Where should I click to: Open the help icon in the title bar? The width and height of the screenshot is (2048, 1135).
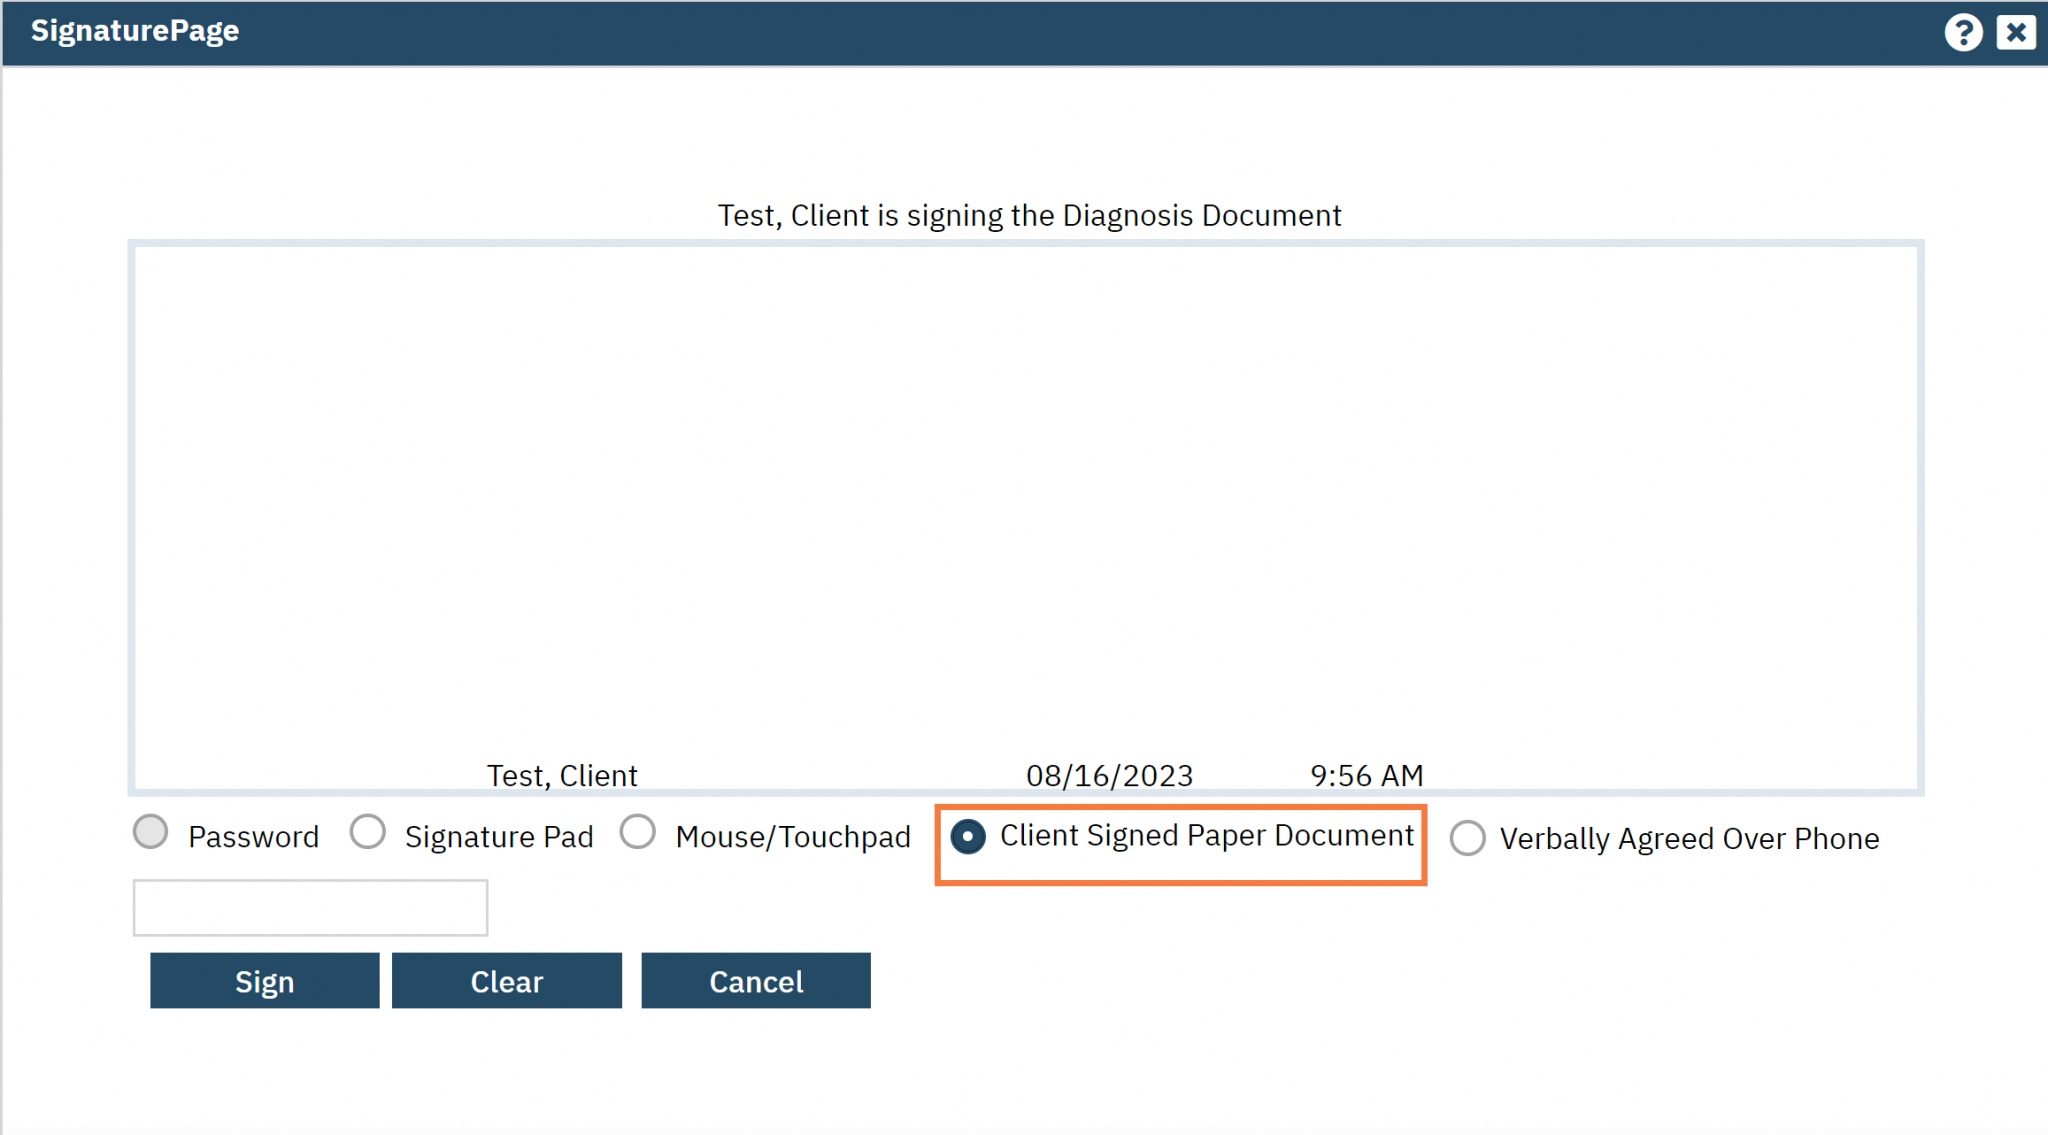(1964, 32)
